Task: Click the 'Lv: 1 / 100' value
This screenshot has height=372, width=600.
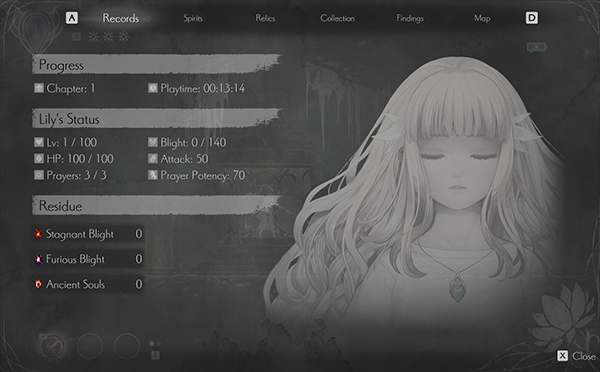Action: tap(72, 142)
